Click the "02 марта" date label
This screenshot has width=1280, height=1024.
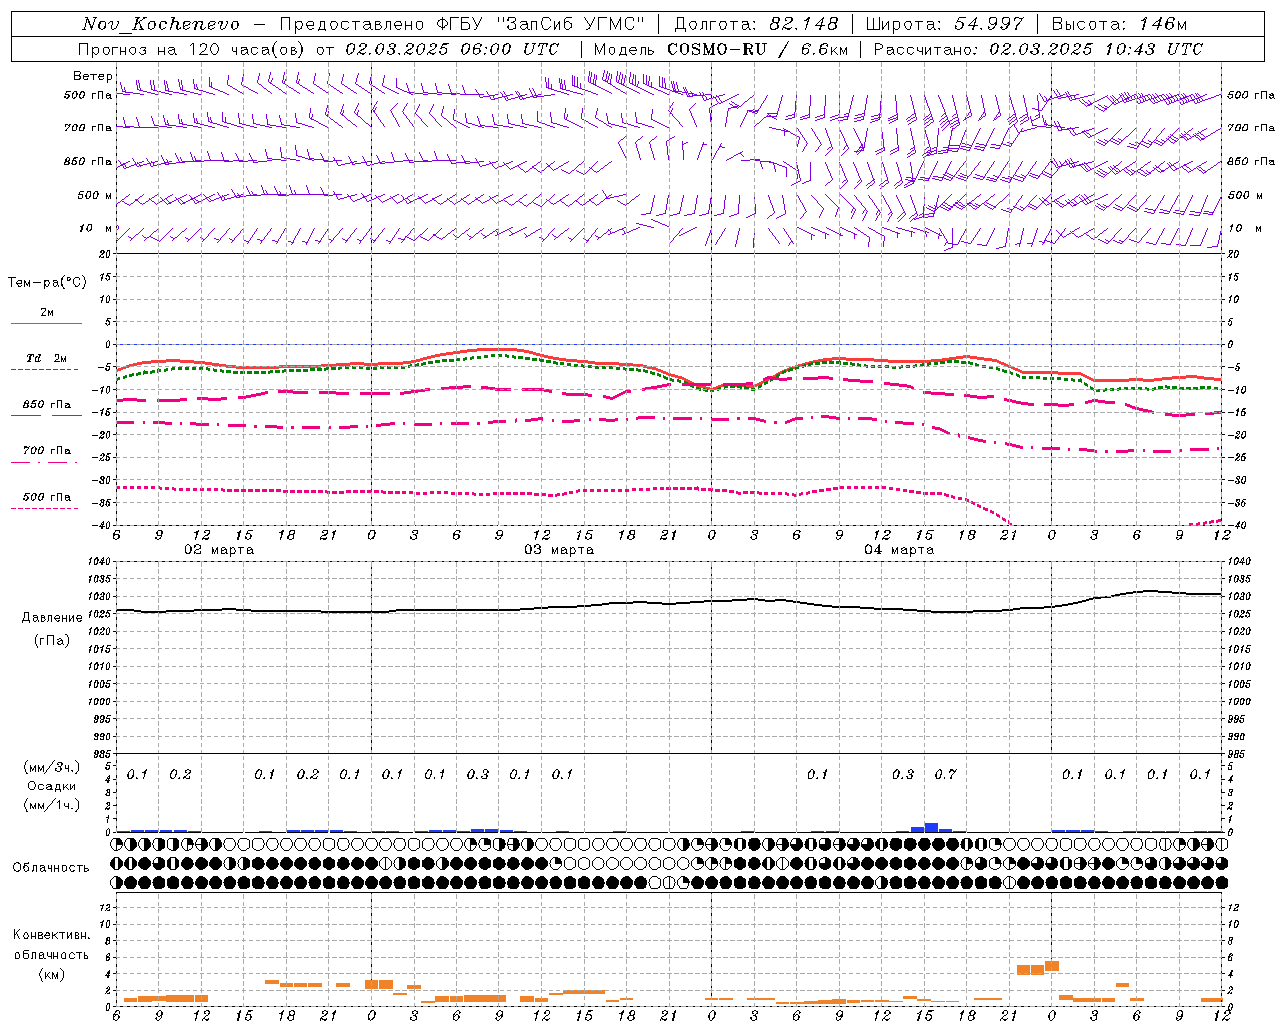point(219,550)
